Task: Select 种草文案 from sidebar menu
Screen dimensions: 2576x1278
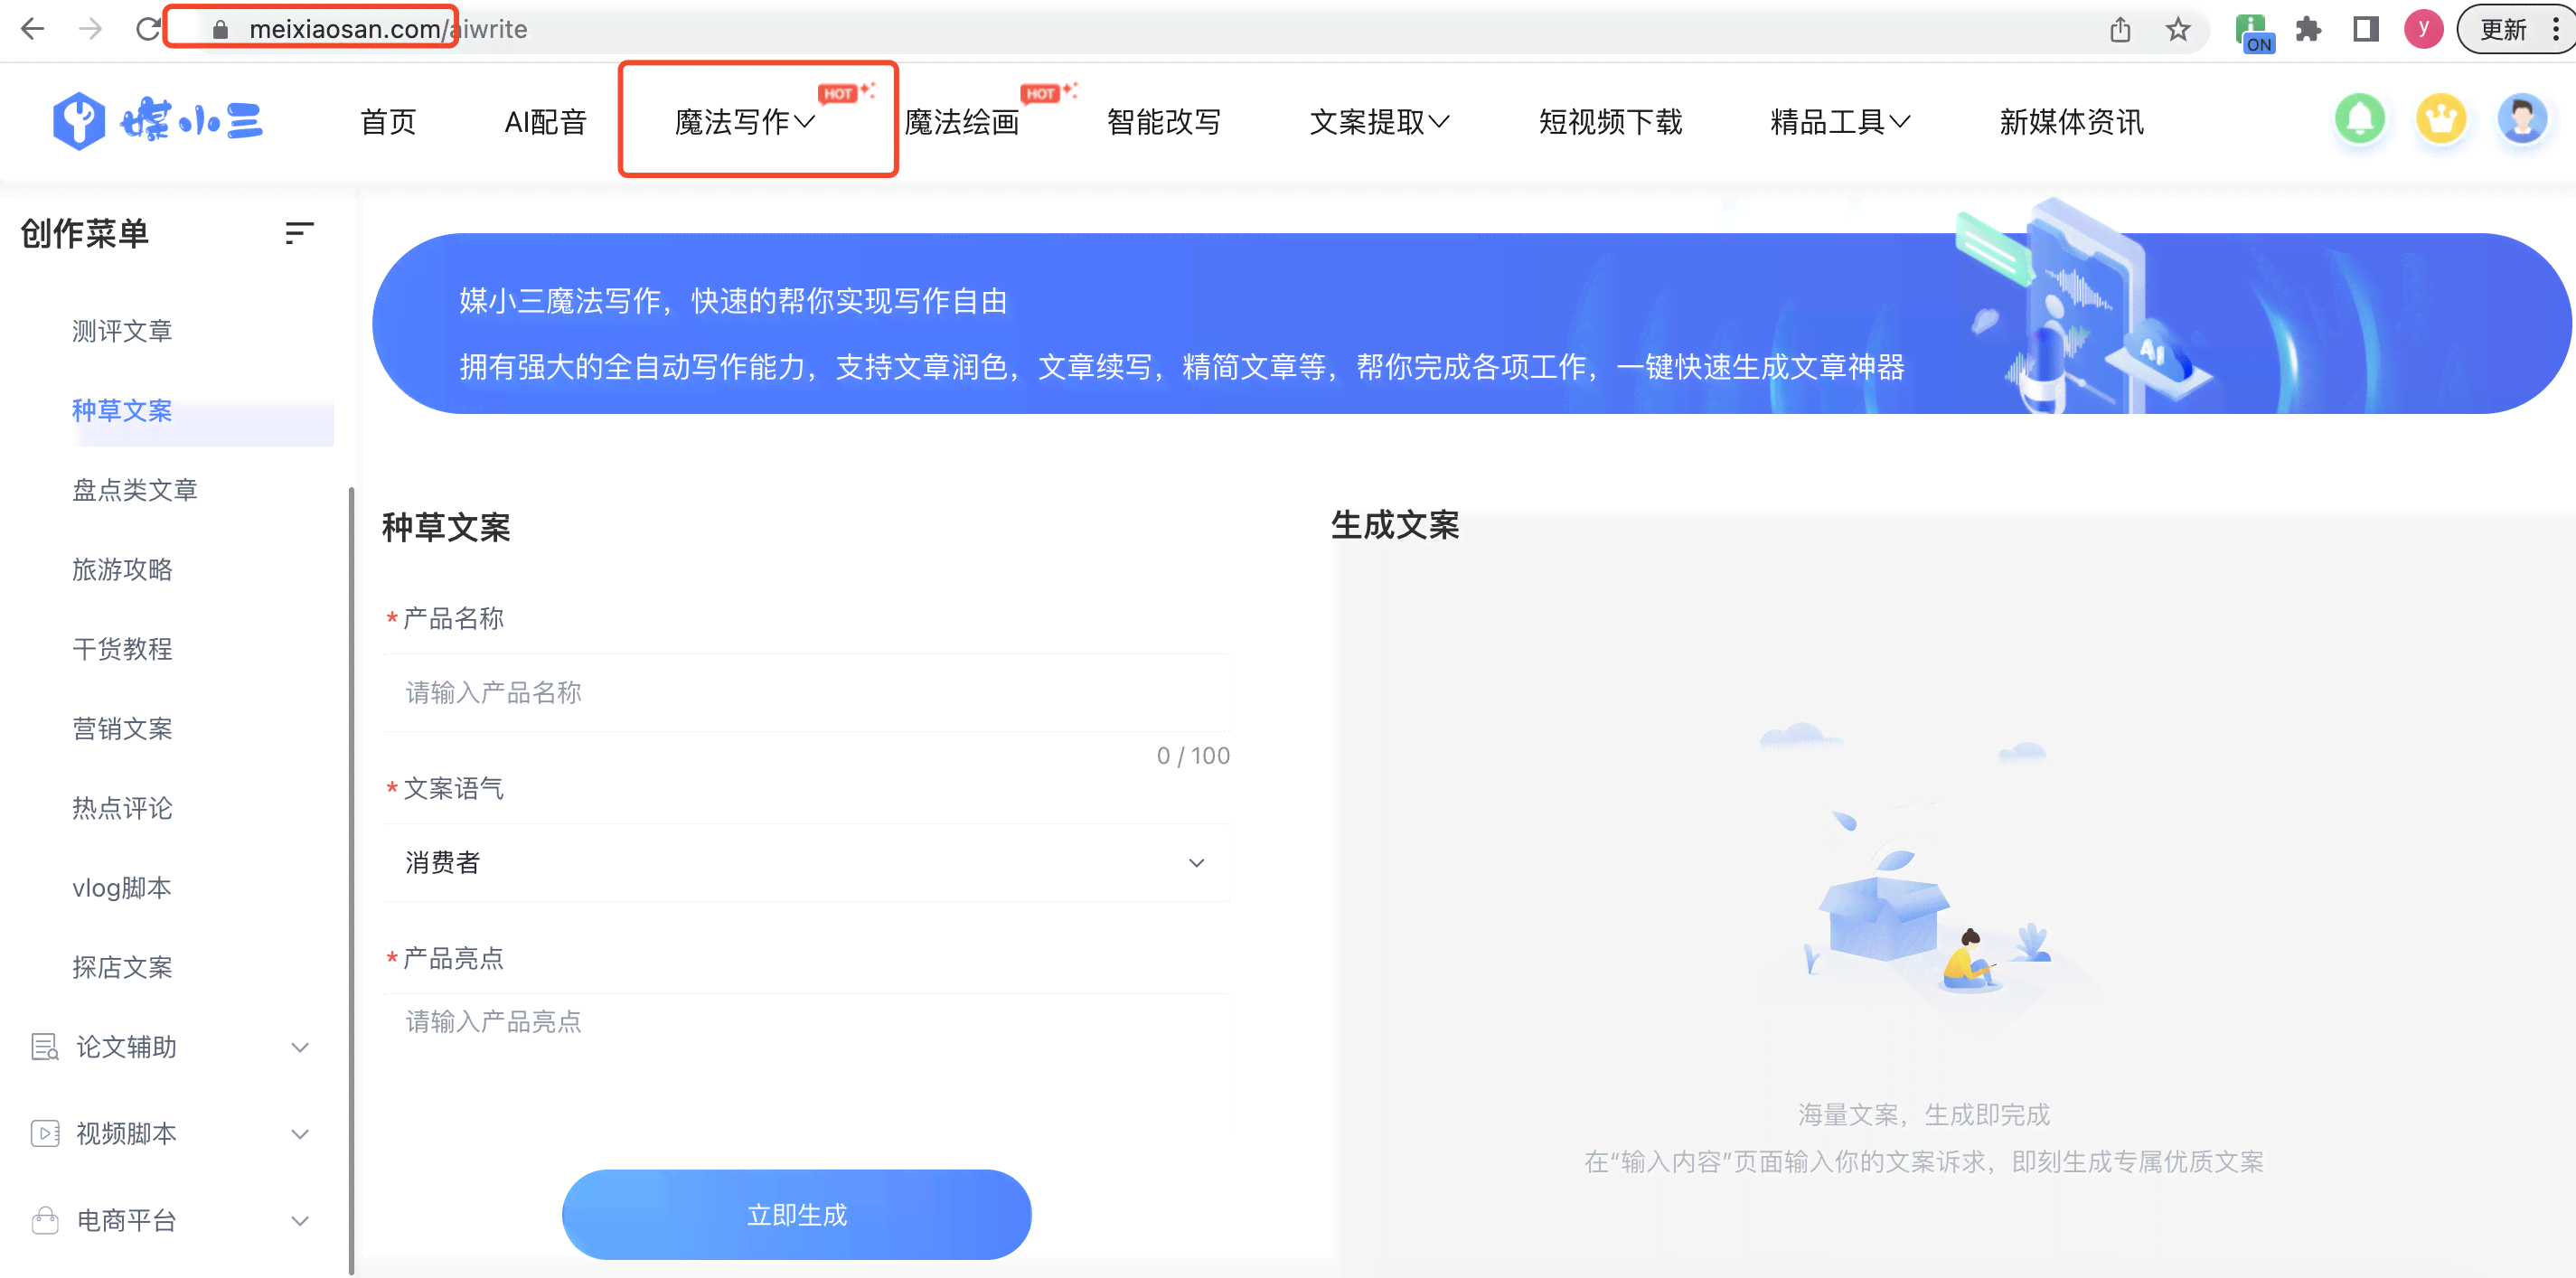Action: pyautogui.click(x=123, y=410)
